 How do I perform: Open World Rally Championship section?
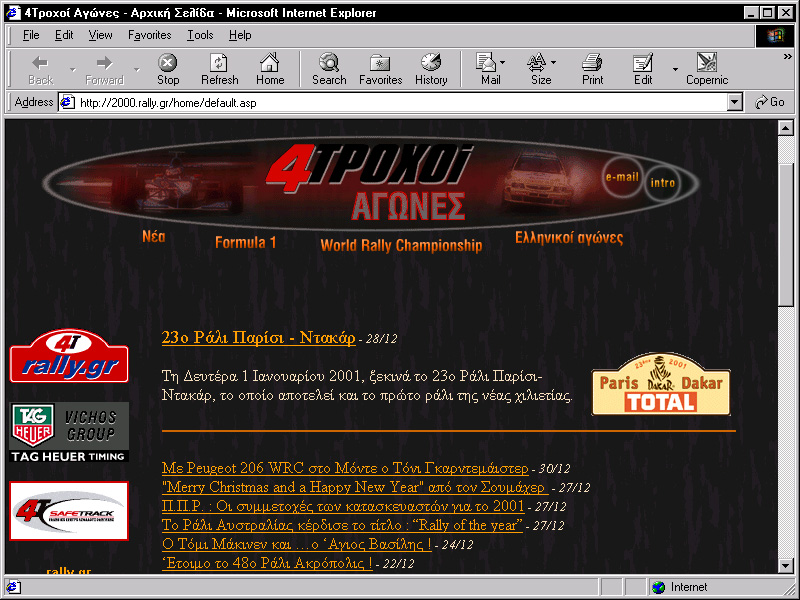click(401, 245)
